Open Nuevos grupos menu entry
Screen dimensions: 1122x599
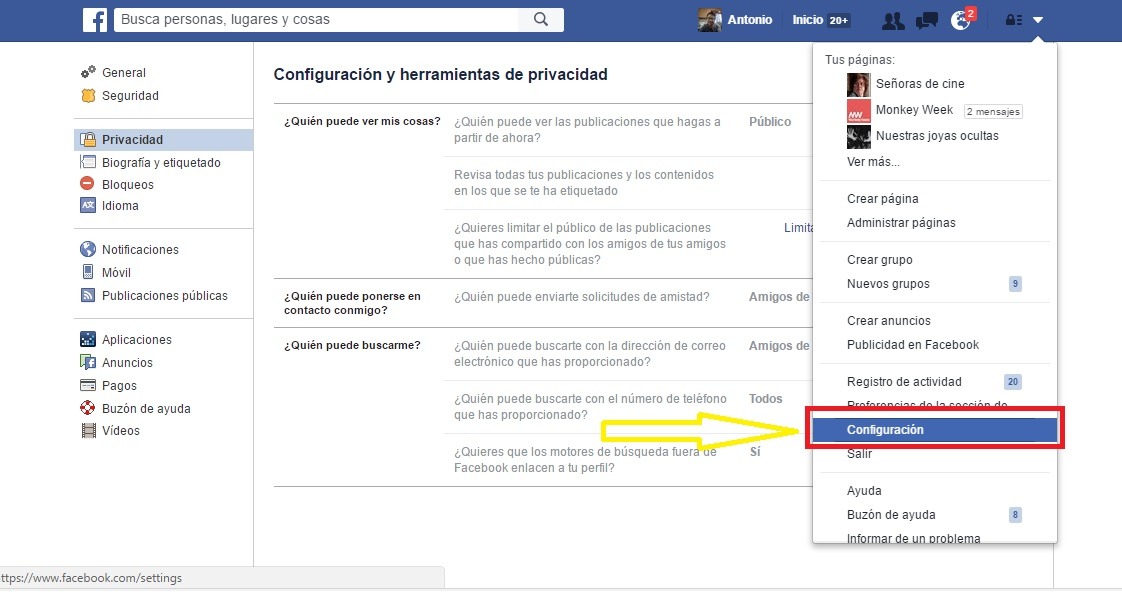(889, 284)
